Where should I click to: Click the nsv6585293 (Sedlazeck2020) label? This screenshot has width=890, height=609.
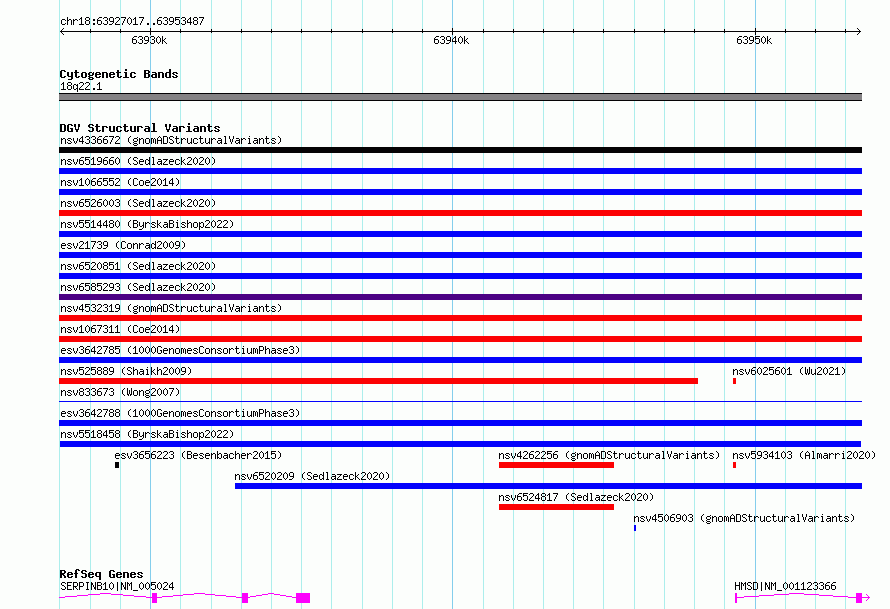click(138, 287)
